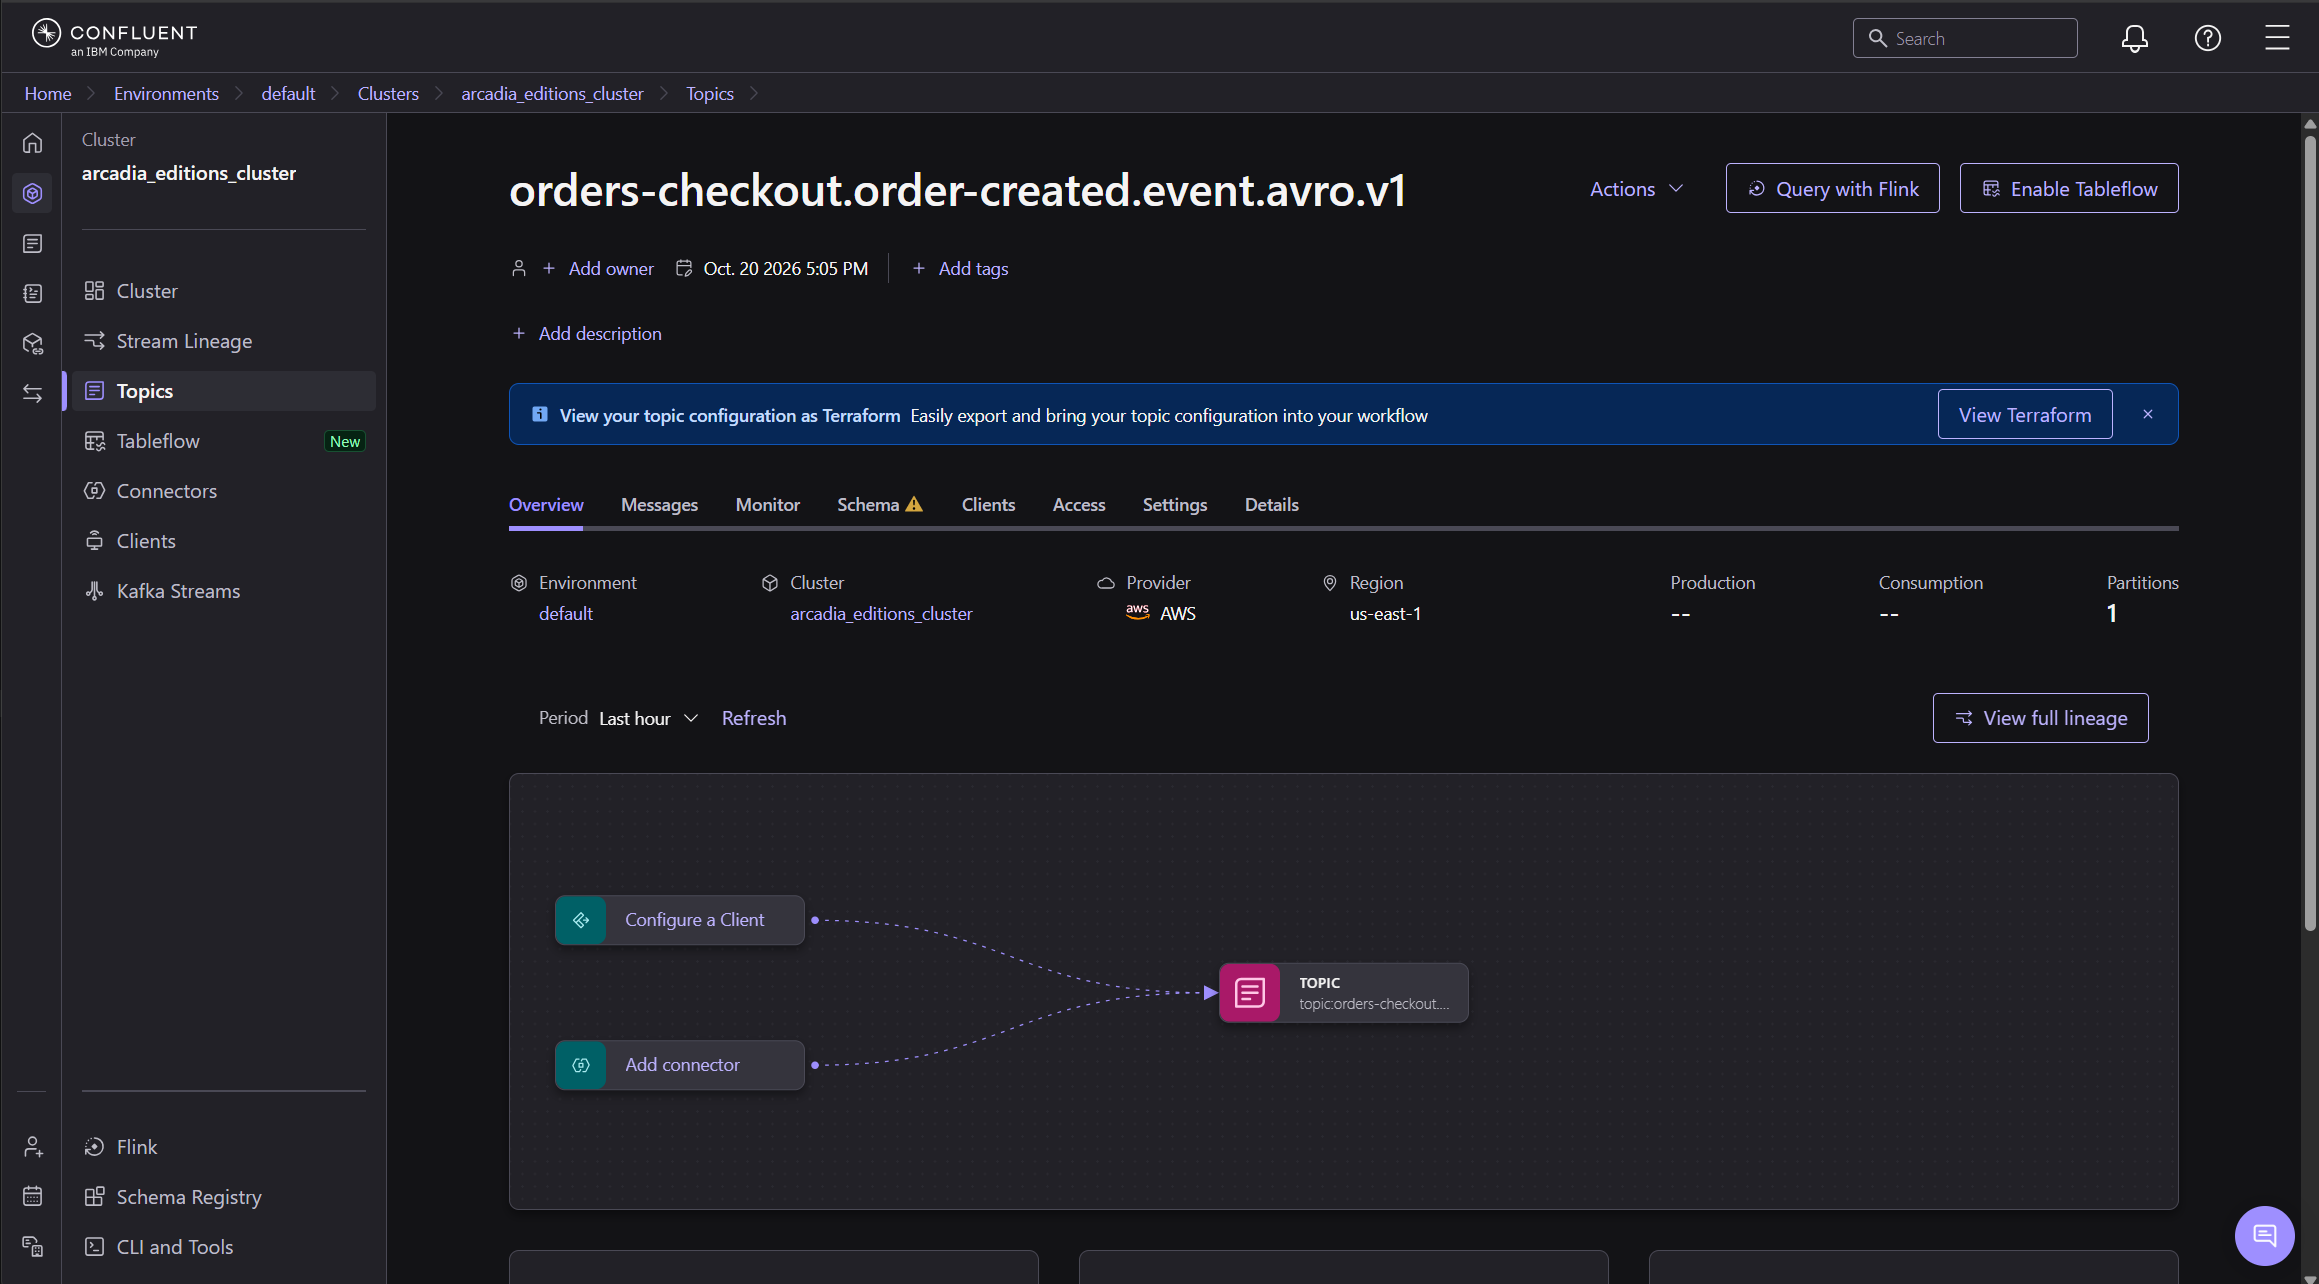Open the Settings tab
The height and width of the screenshot is (1284, 2319).
[1174, 505]
